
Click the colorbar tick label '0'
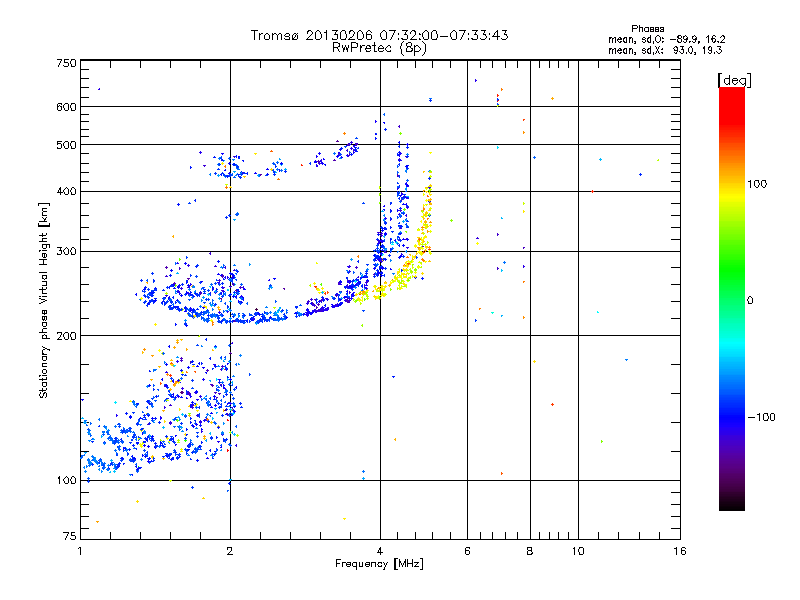(750, 301)
